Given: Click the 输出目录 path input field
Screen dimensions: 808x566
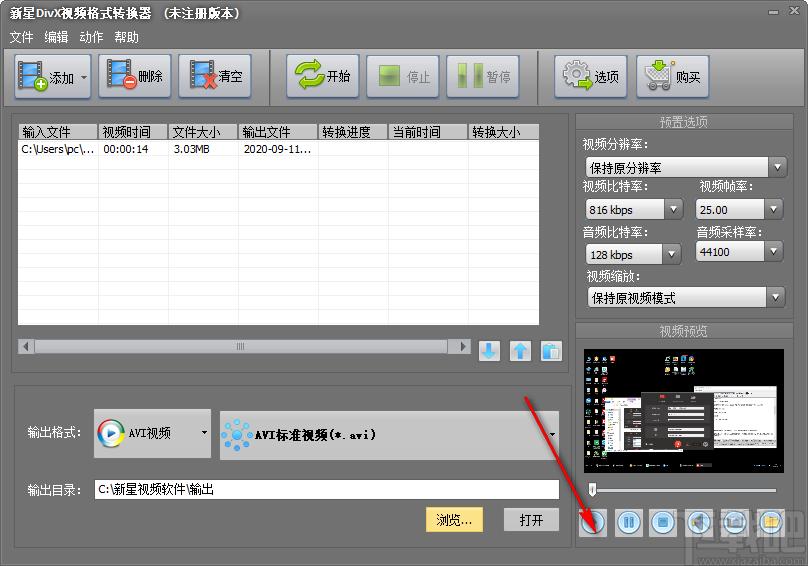Looking at the screenshot, I should click(x=327, y=489).
